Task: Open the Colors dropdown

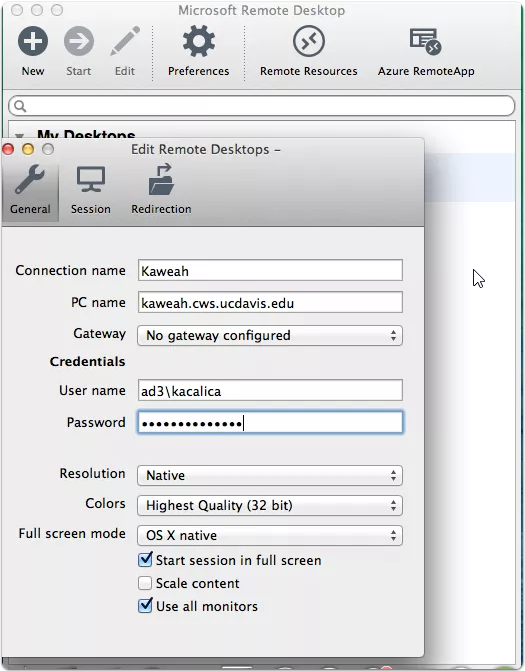Action: [270, 505]
